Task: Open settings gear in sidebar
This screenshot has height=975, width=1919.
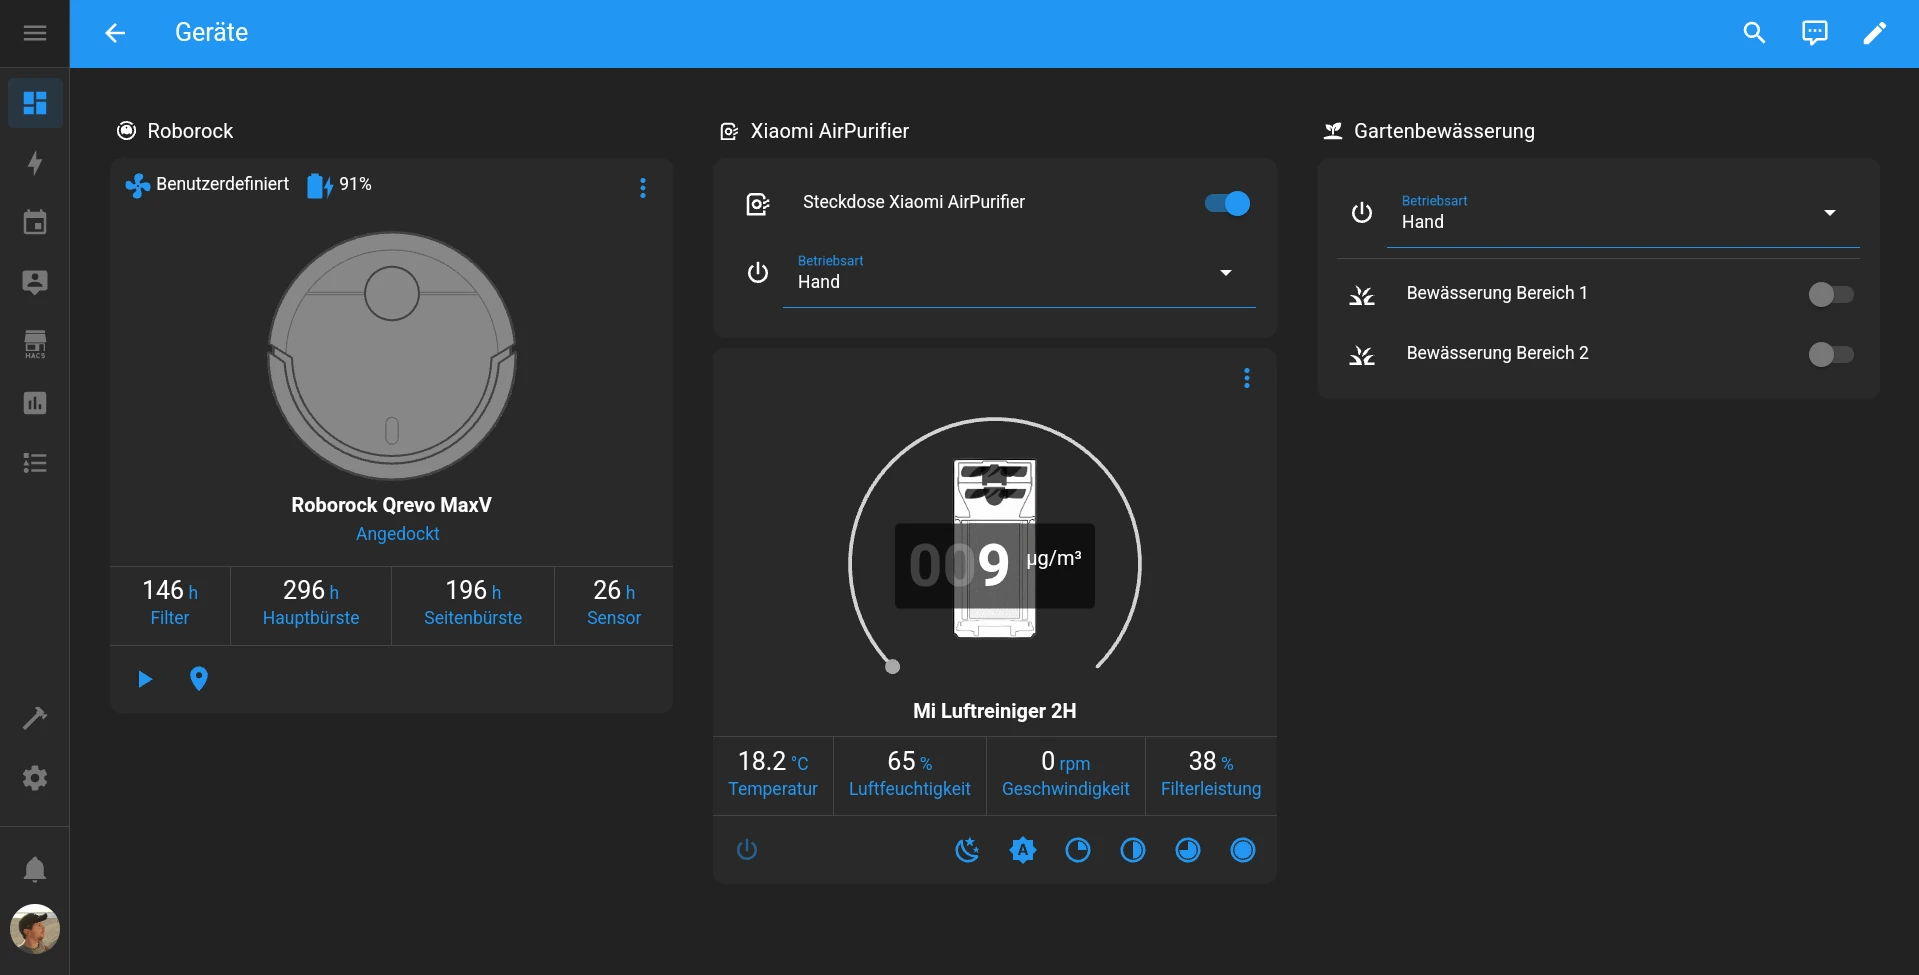Action: [35, 778]
